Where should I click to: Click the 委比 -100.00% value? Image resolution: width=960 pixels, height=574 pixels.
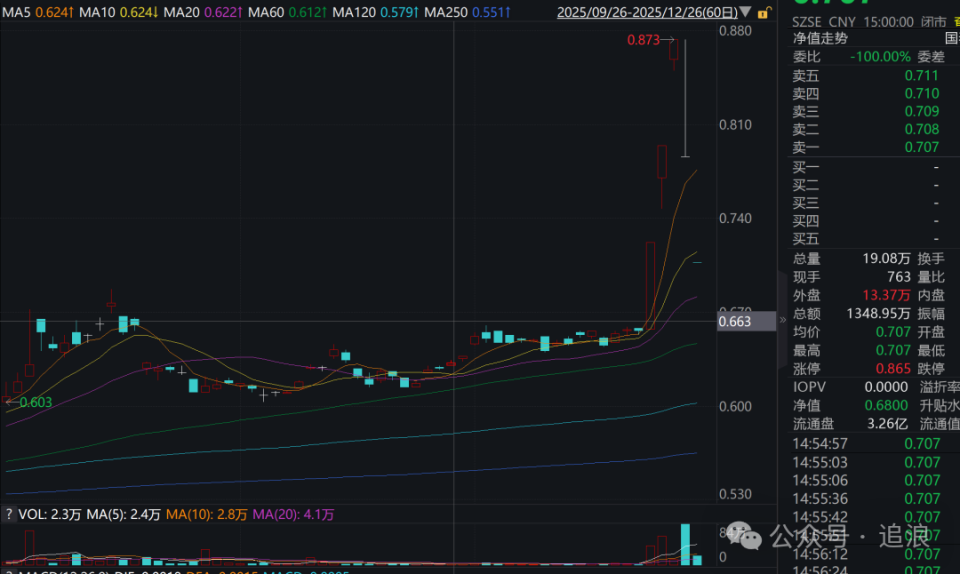[x=880, y=57]
